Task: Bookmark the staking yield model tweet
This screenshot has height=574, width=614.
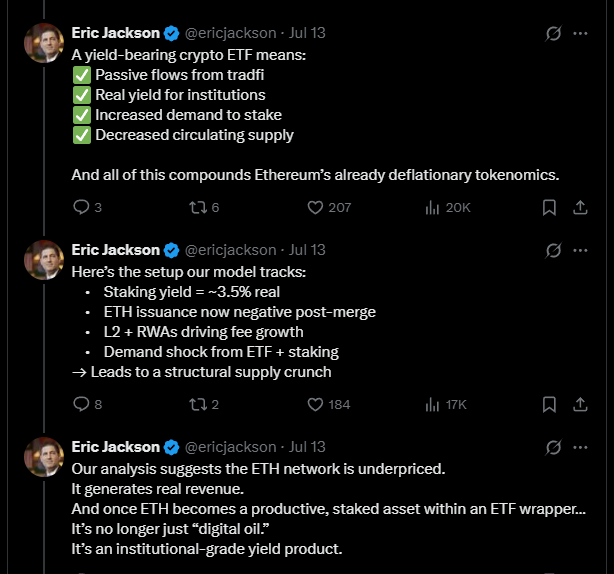Action: (x=549, y=404)
